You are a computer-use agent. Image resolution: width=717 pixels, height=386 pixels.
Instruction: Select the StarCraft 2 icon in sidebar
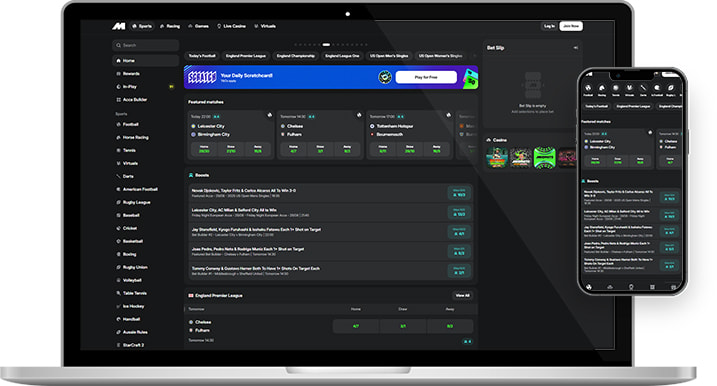[x=118, y=345]
